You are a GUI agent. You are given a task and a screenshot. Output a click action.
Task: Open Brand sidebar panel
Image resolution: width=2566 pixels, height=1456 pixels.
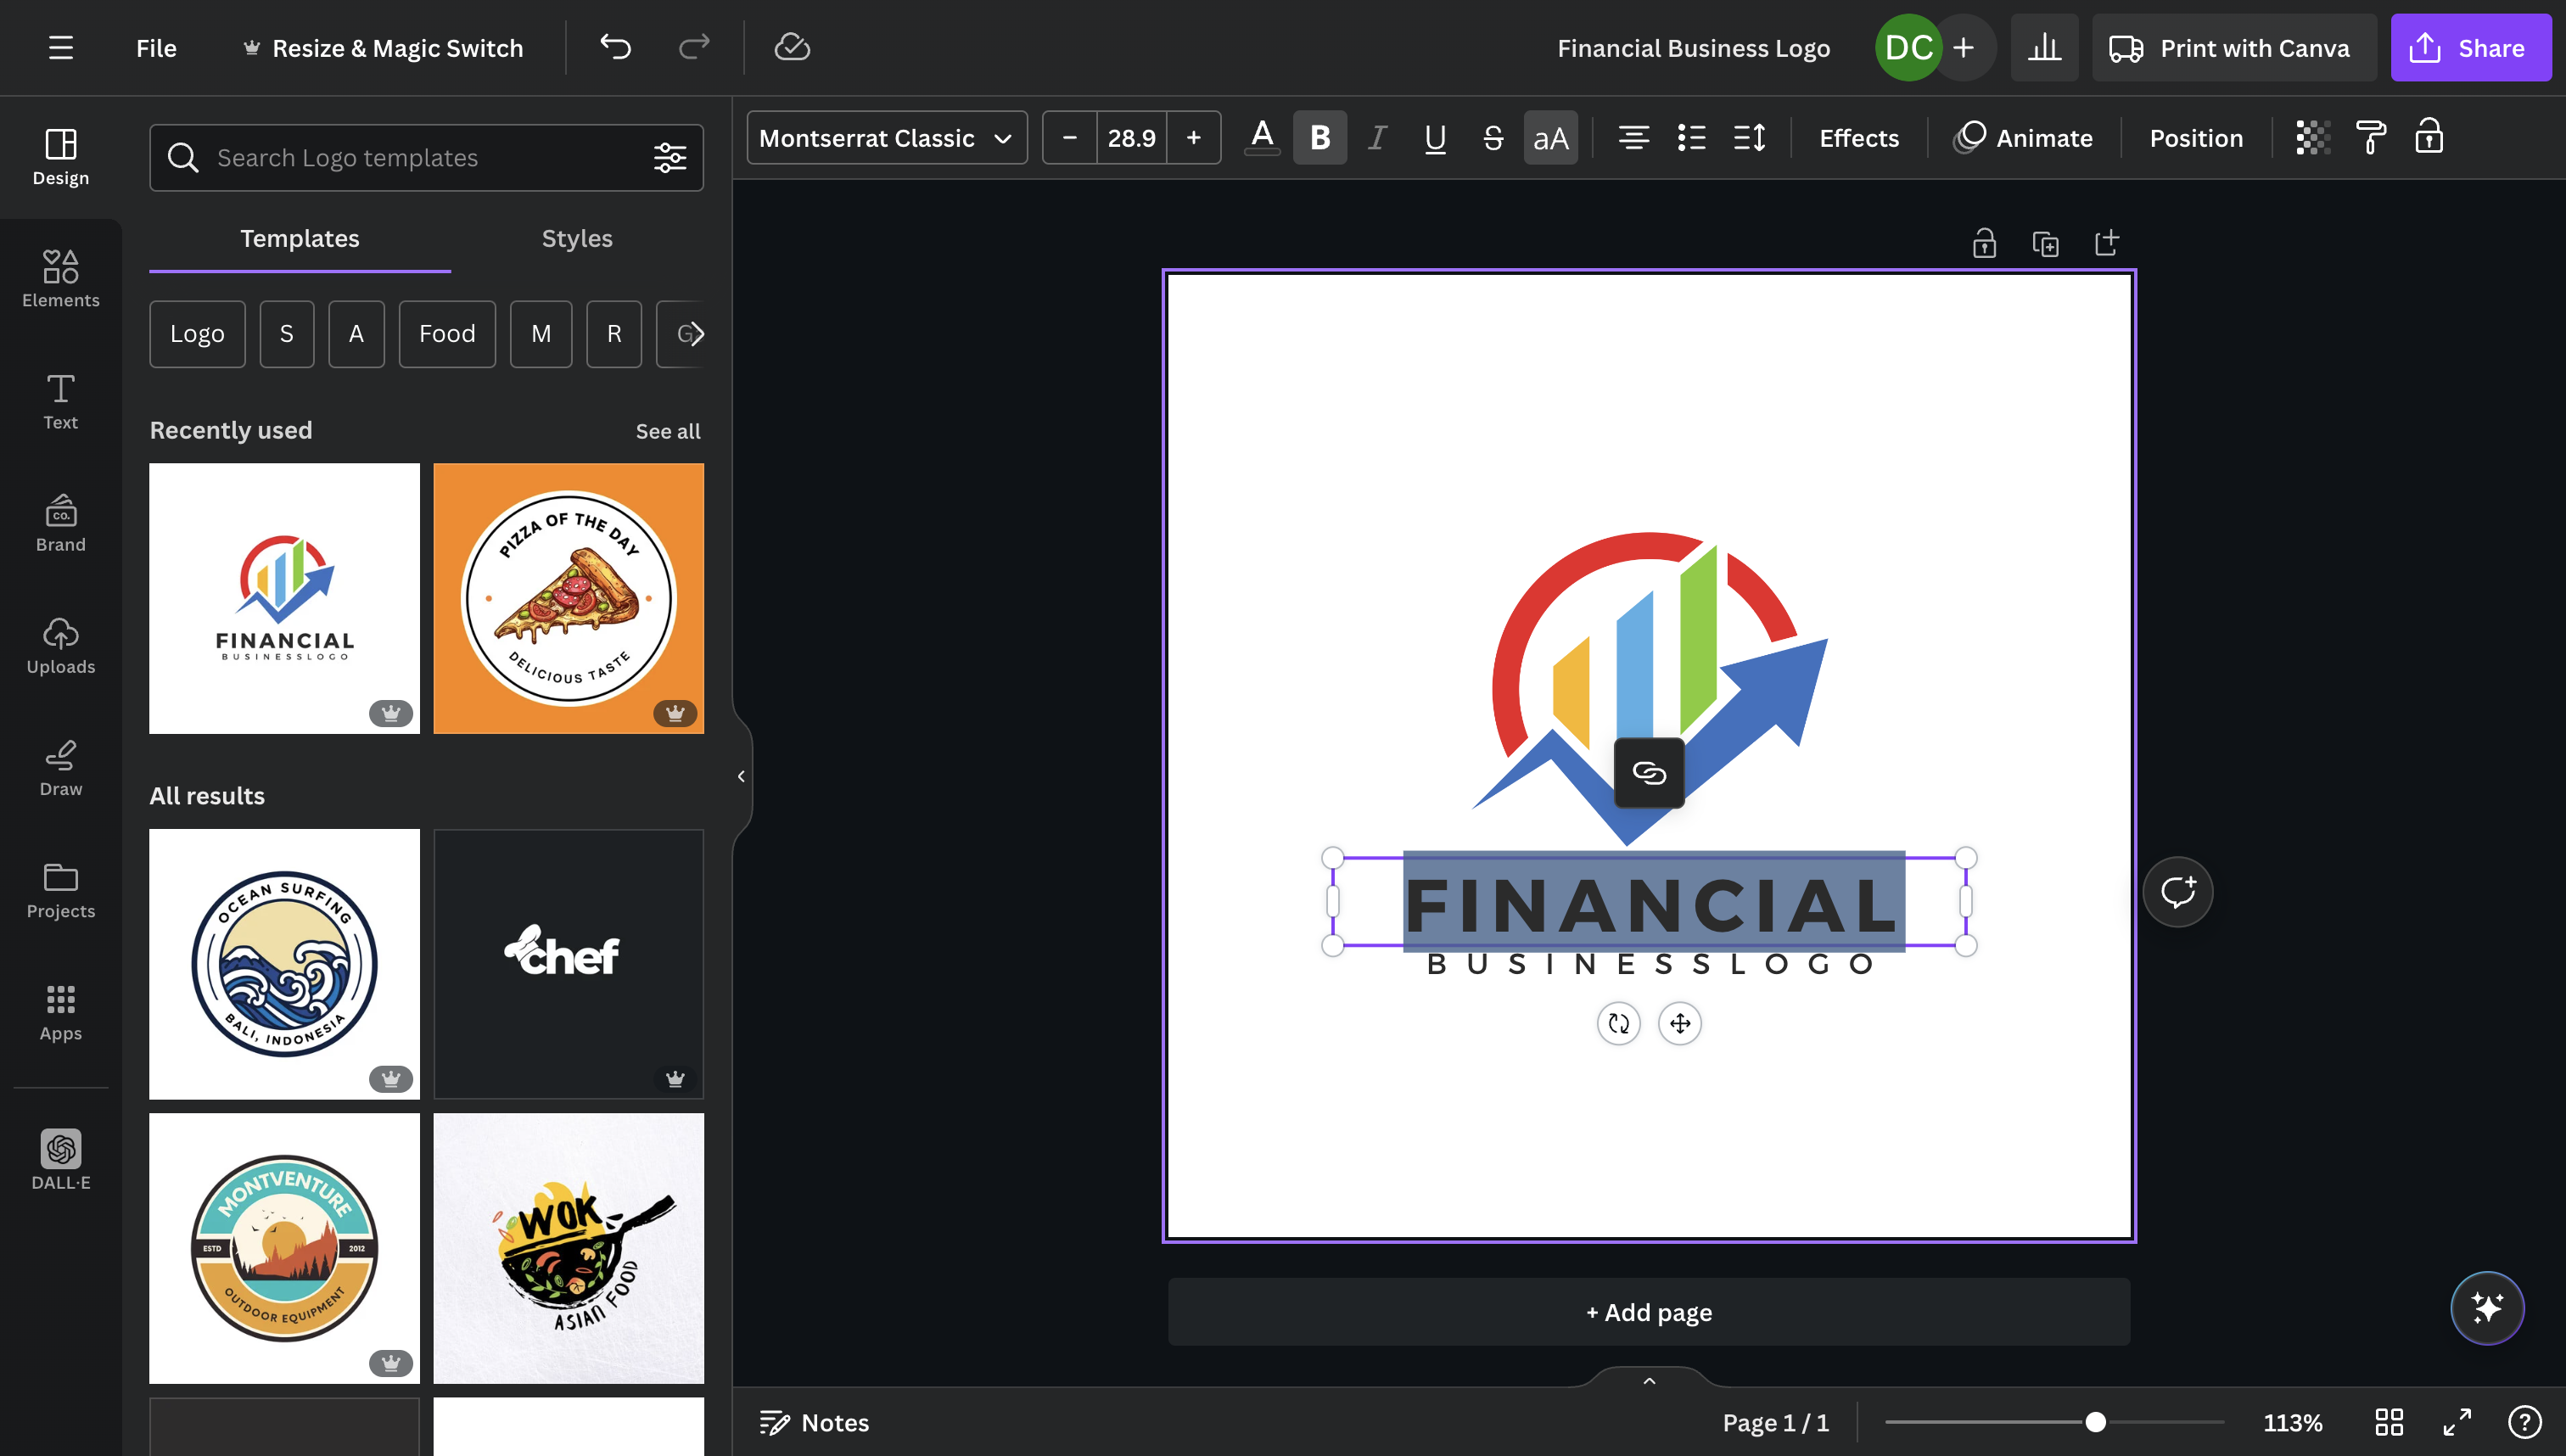[x=61, y=523]
